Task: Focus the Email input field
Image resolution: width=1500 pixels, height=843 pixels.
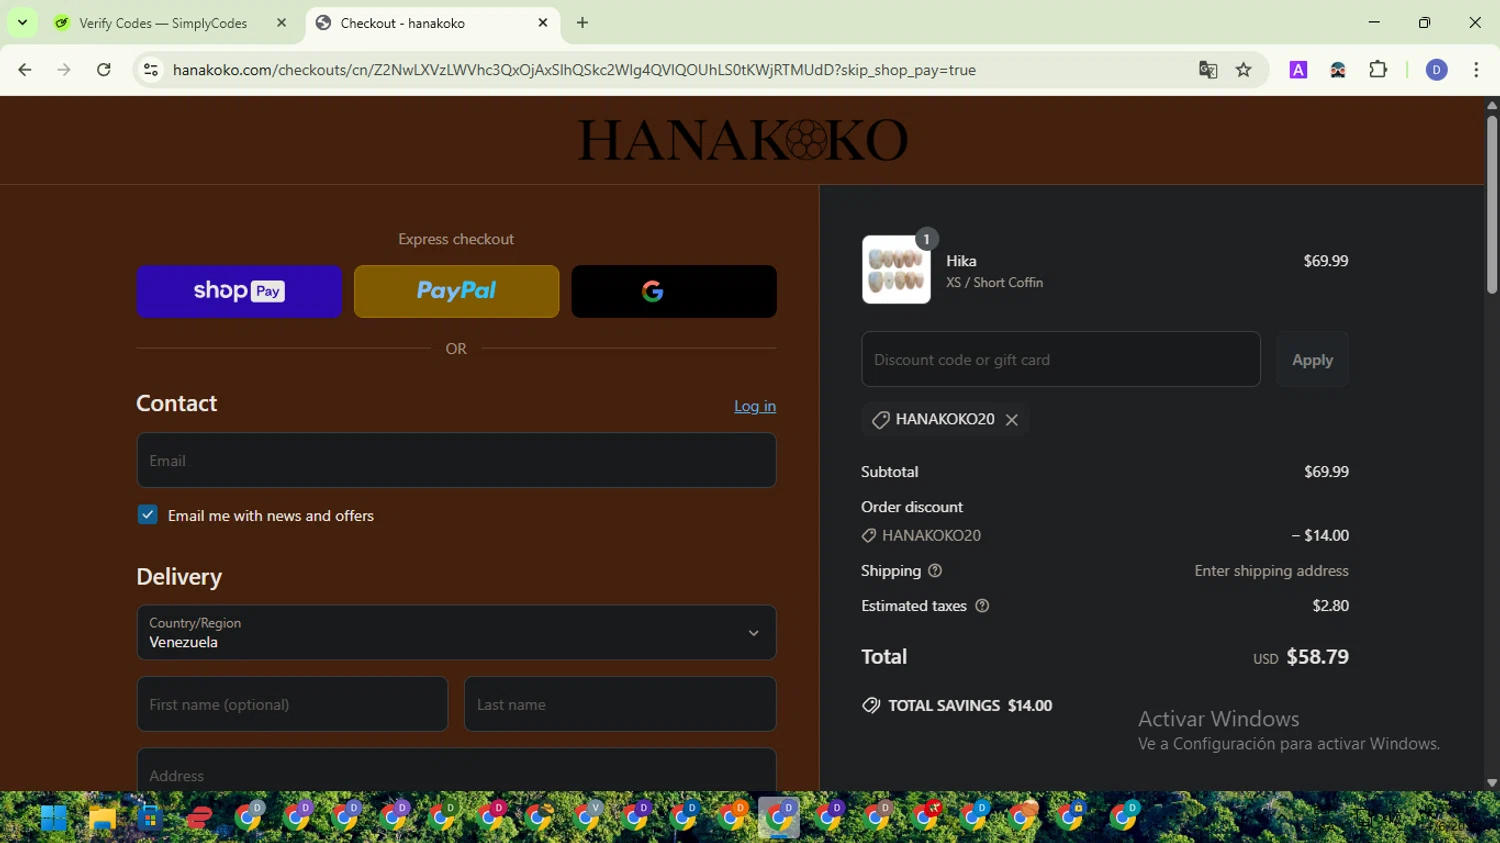Action: [x=456, y=460]
